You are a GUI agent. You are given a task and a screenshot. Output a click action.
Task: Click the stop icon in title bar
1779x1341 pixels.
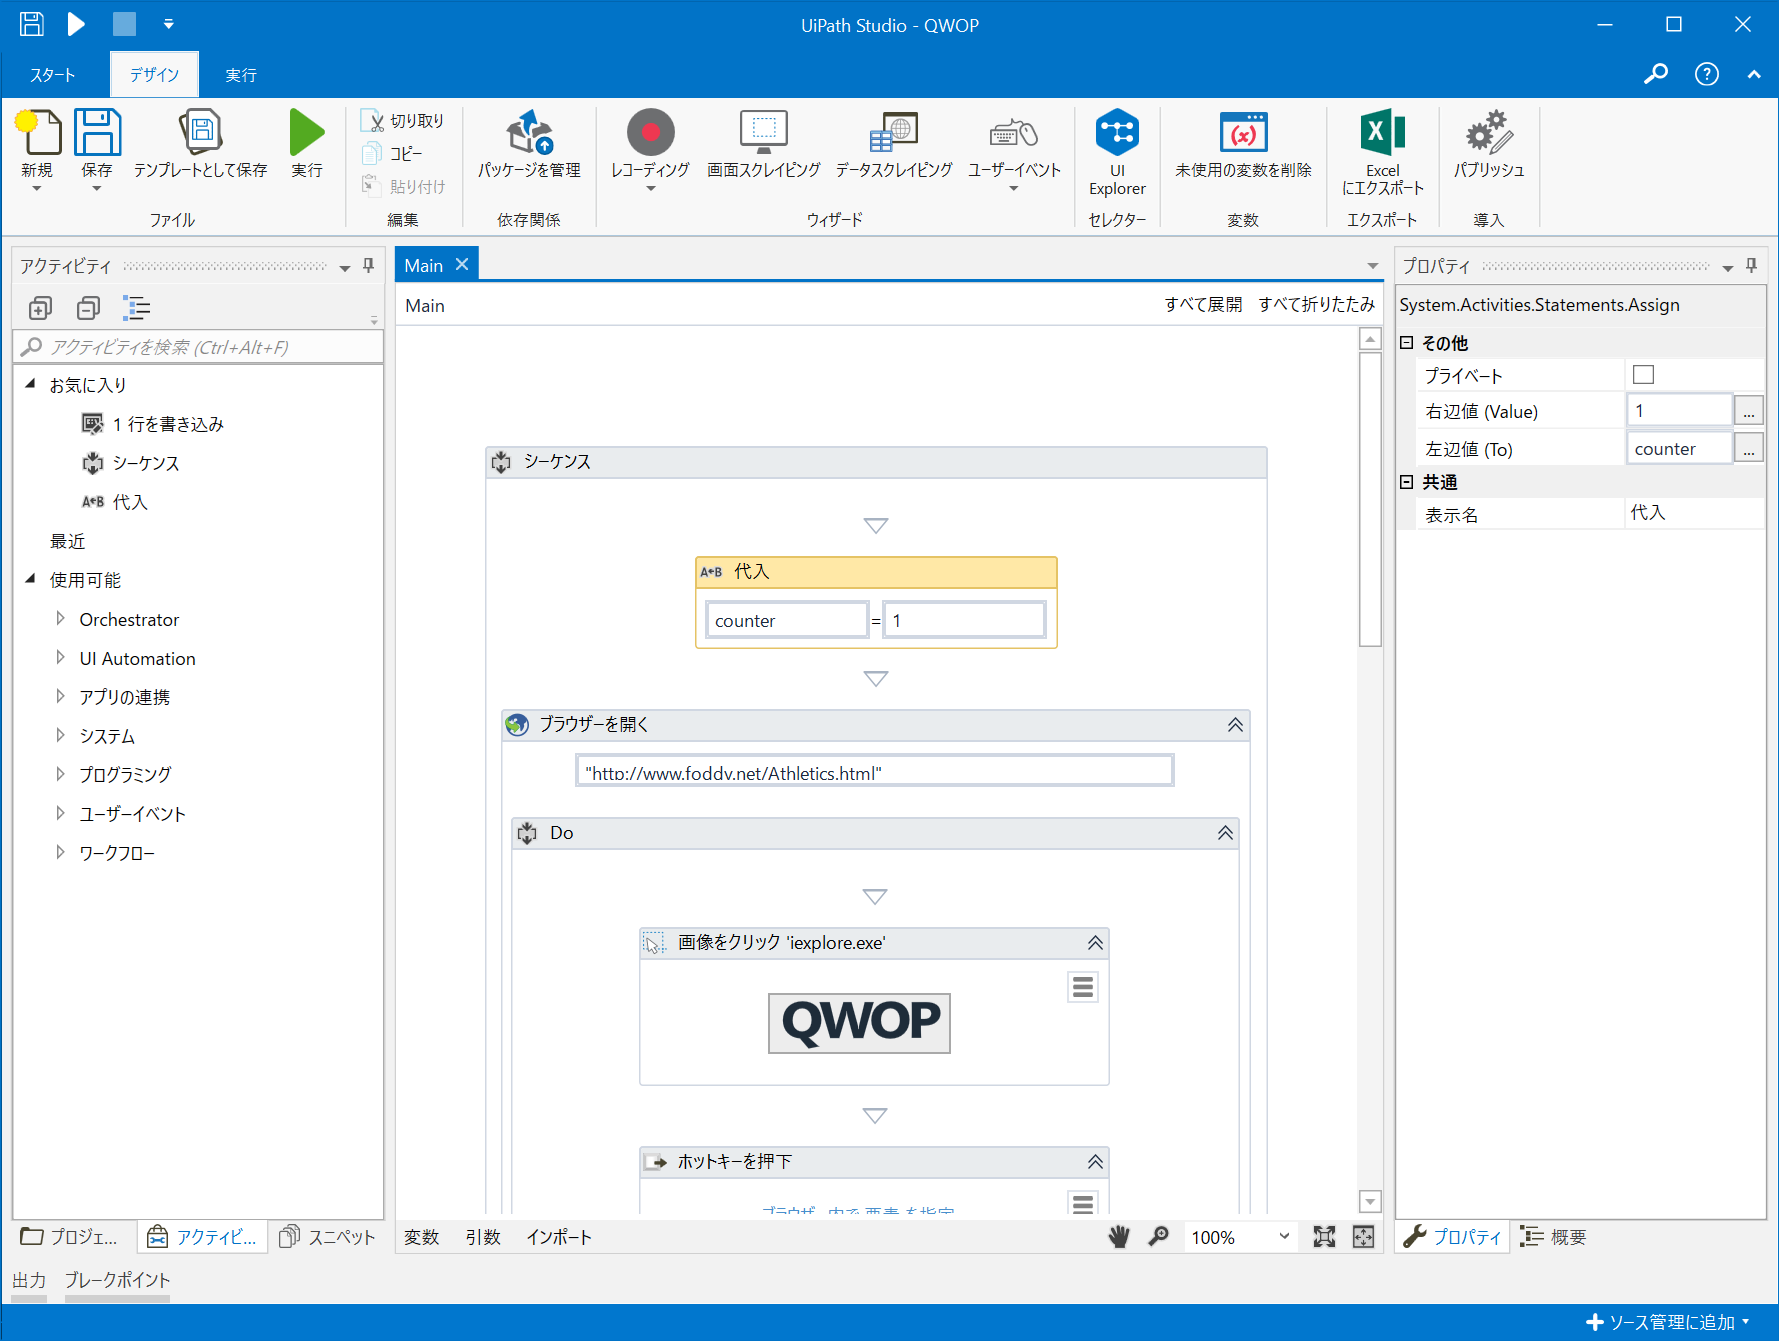coord(124,24)
